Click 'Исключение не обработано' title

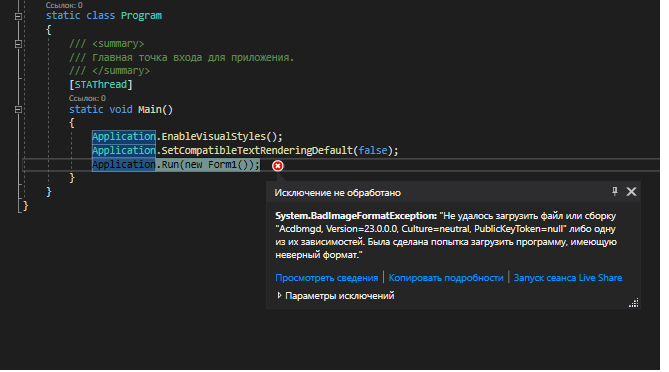pos(337,193)
